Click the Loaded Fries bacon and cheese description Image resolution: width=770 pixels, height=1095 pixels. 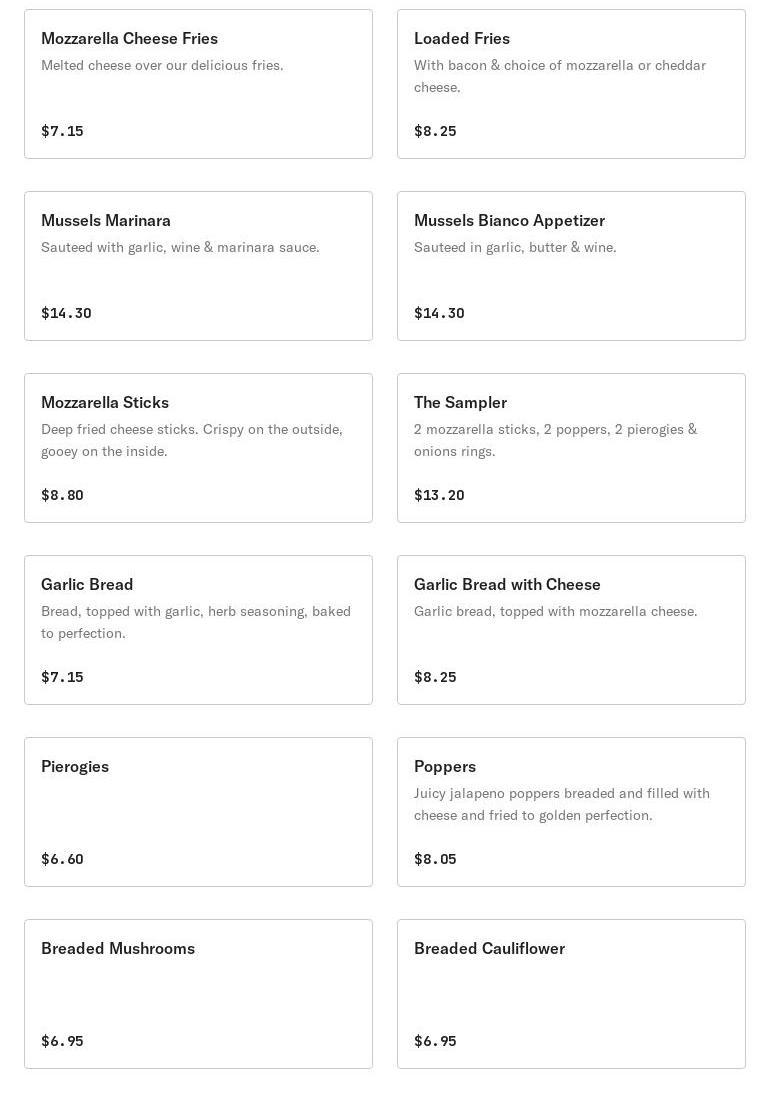[560, 76]
